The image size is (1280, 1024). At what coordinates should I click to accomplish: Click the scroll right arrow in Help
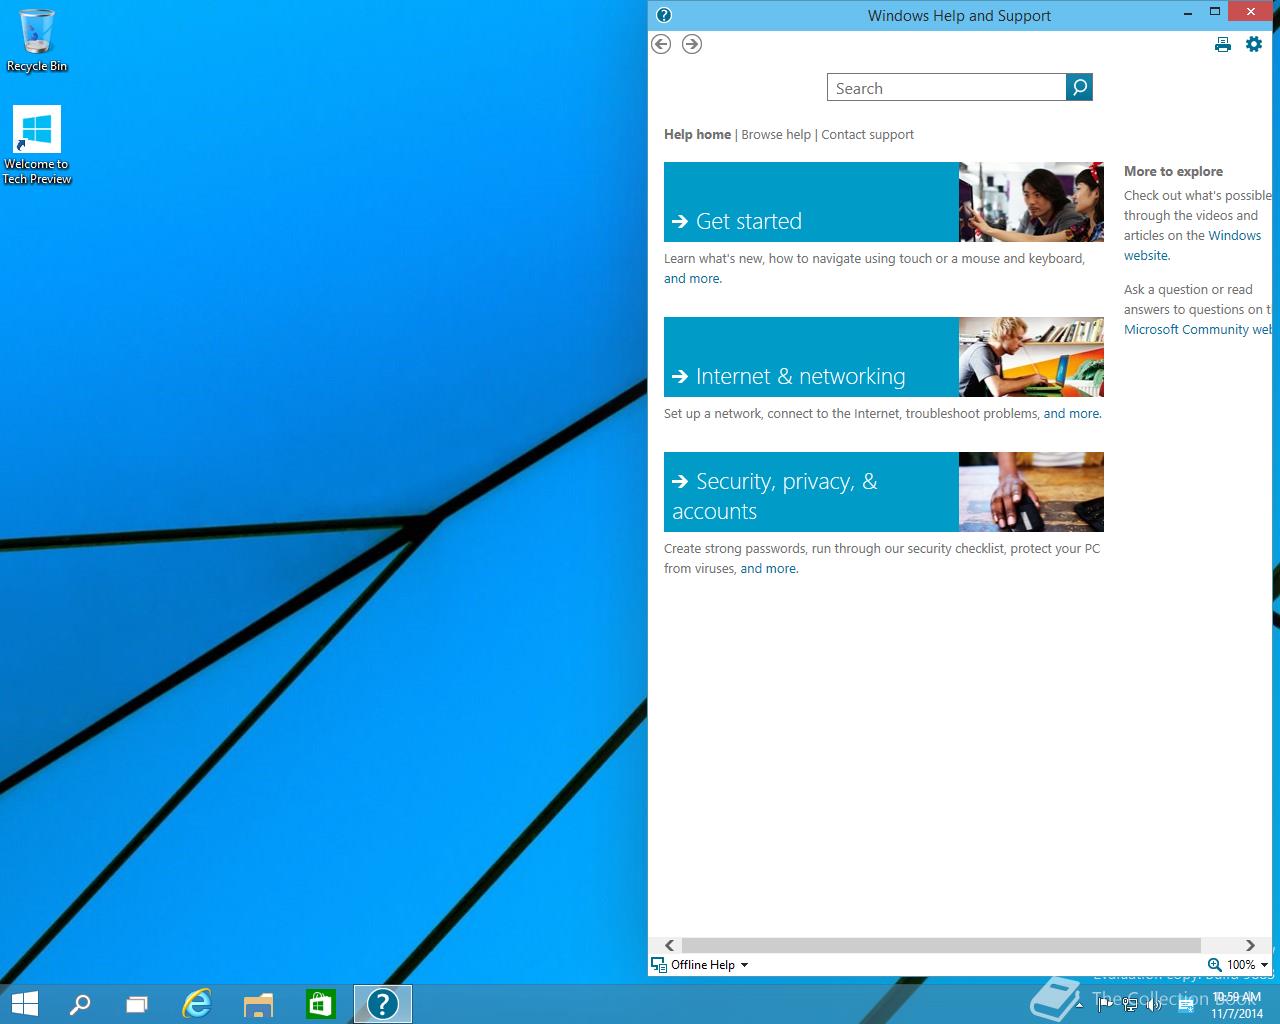click(1250, 945)
